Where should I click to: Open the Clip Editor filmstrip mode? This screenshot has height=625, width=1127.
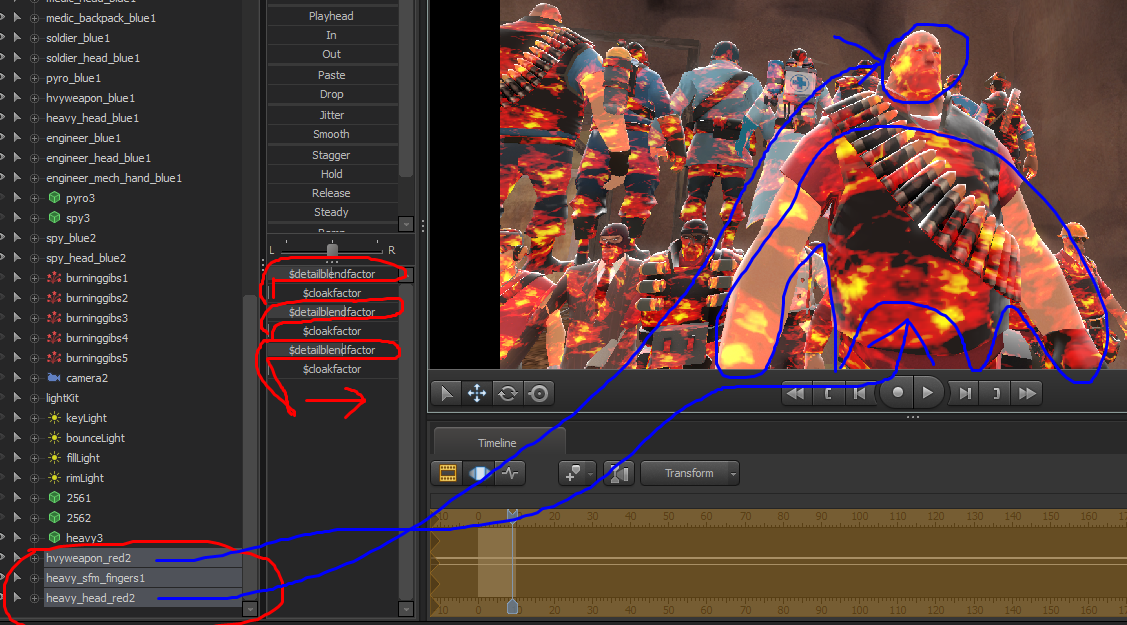tap(448, 473)
